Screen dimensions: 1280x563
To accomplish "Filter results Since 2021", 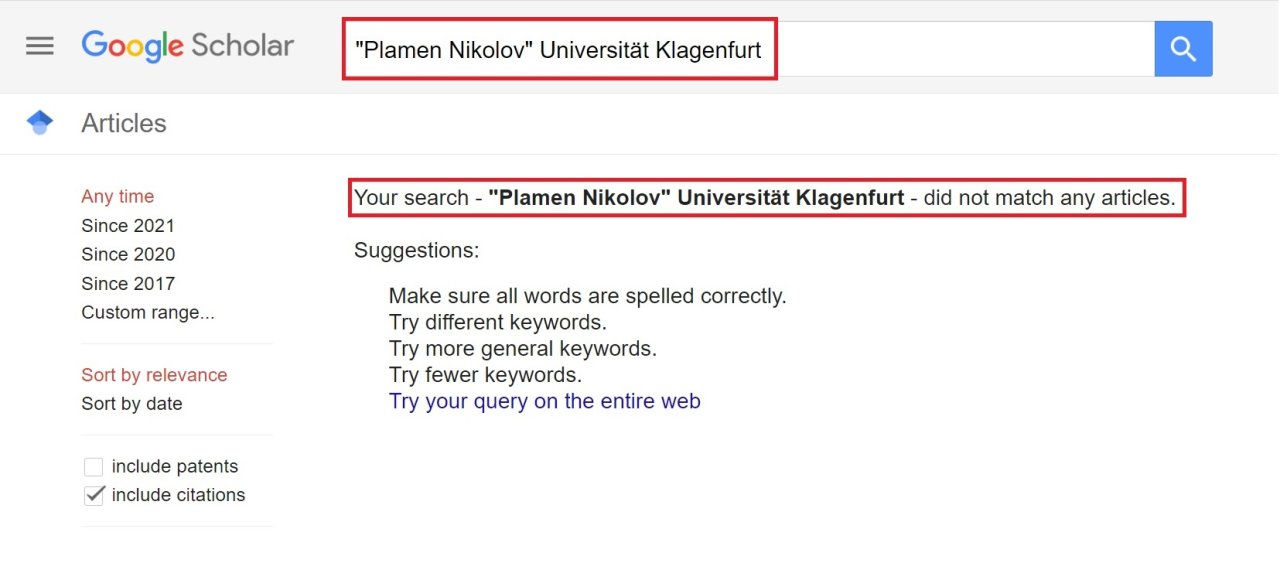I will point(128,225).
